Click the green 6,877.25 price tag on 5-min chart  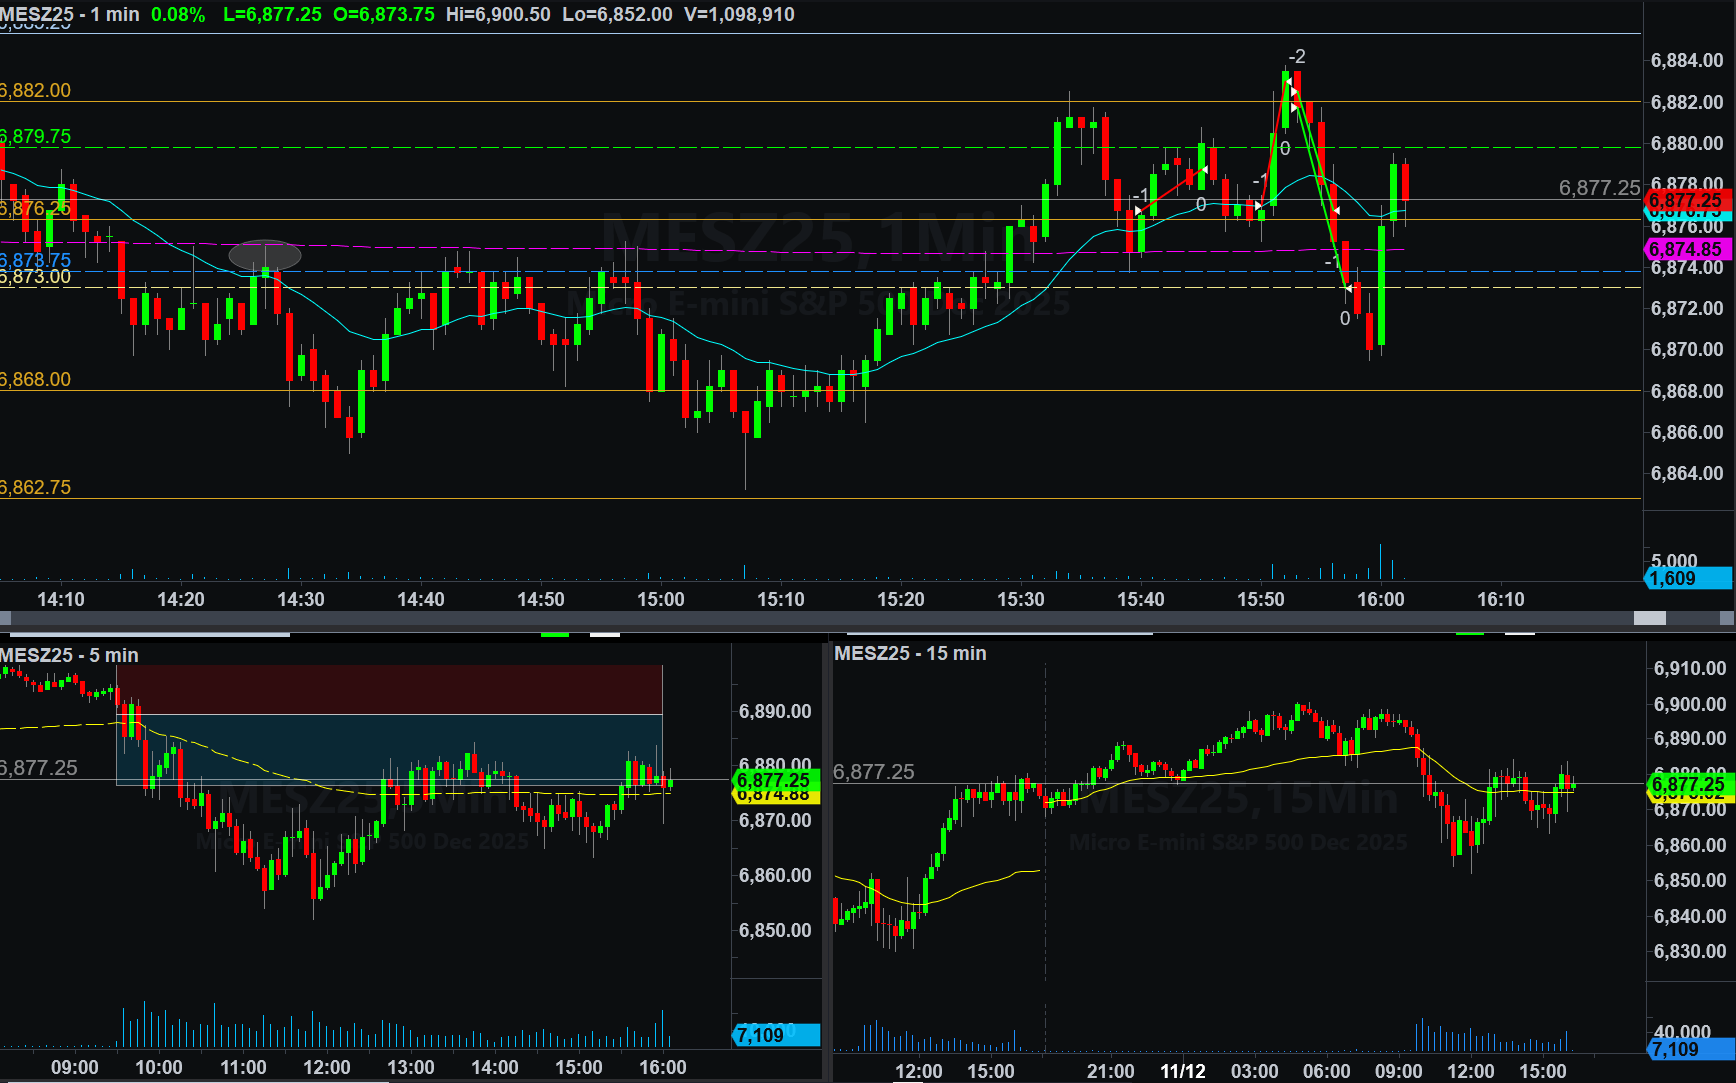775,779
